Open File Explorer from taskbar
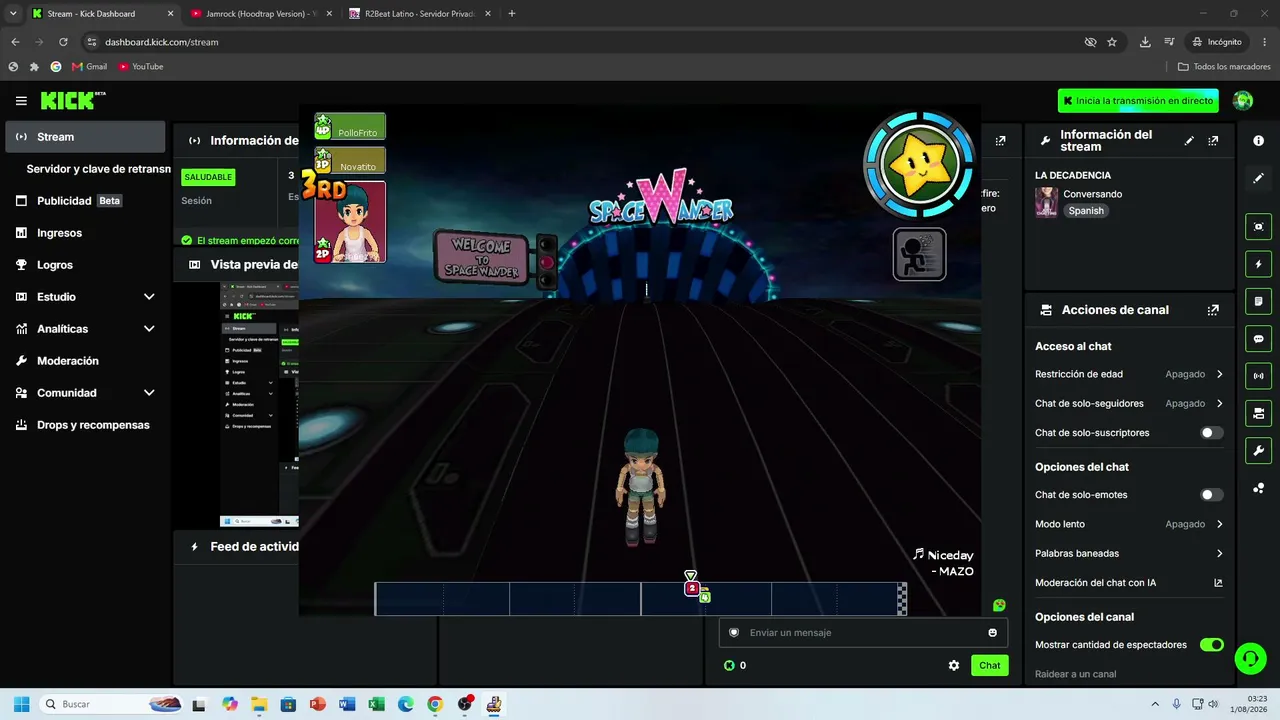 [259, 704]
